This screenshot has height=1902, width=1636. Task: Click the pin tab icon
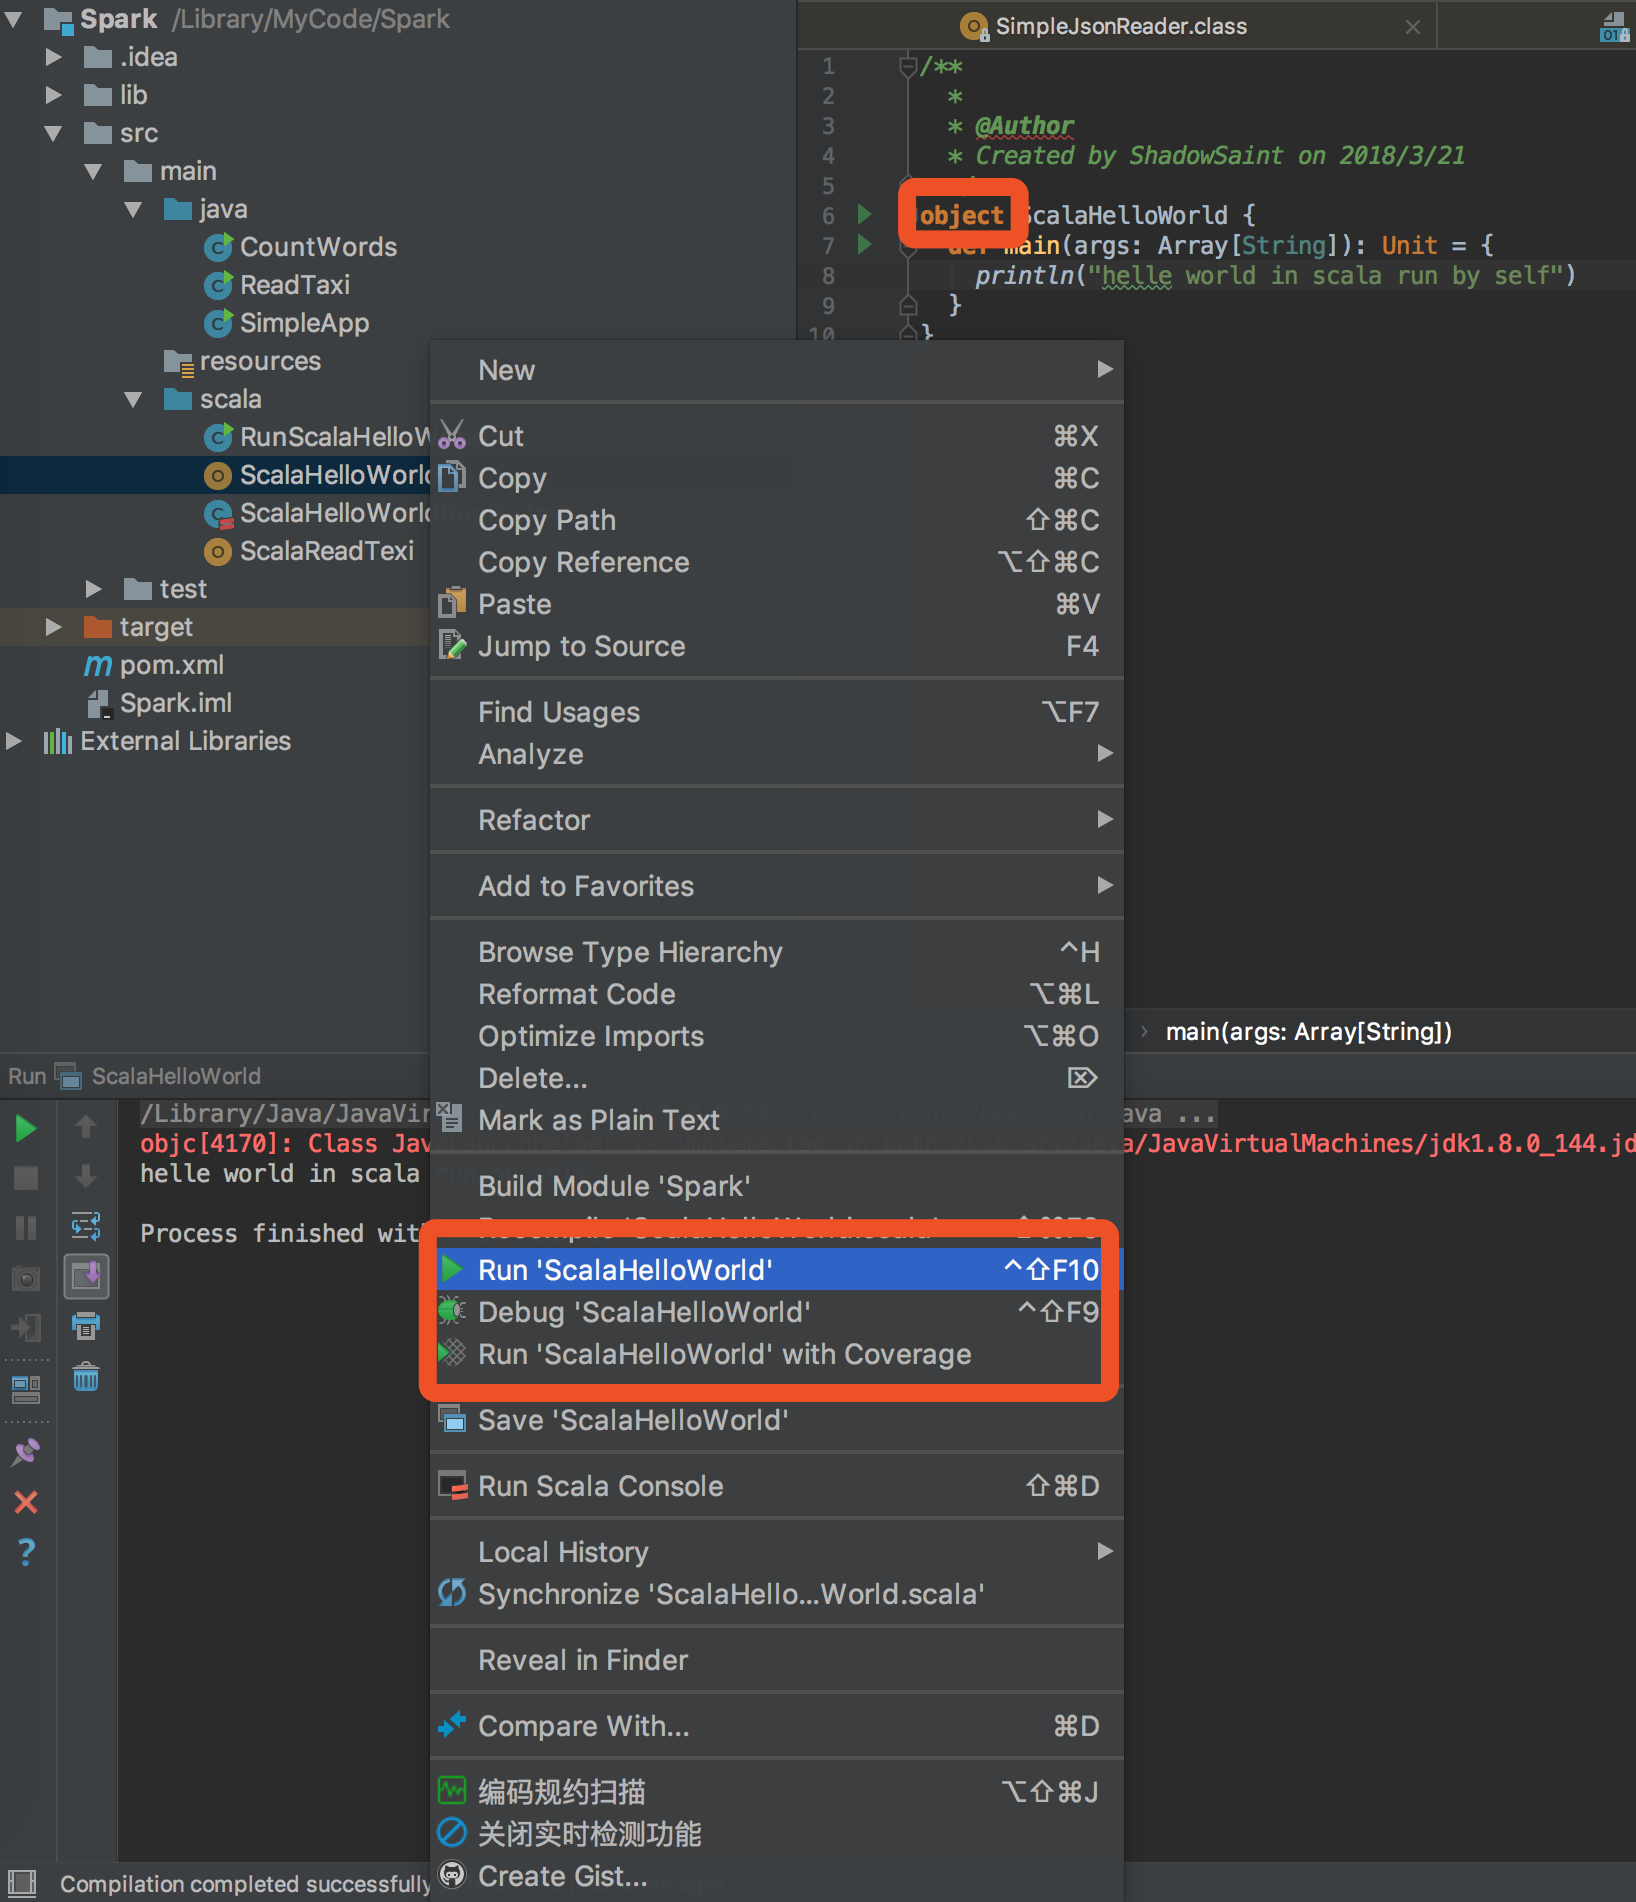pos(26,1452)
